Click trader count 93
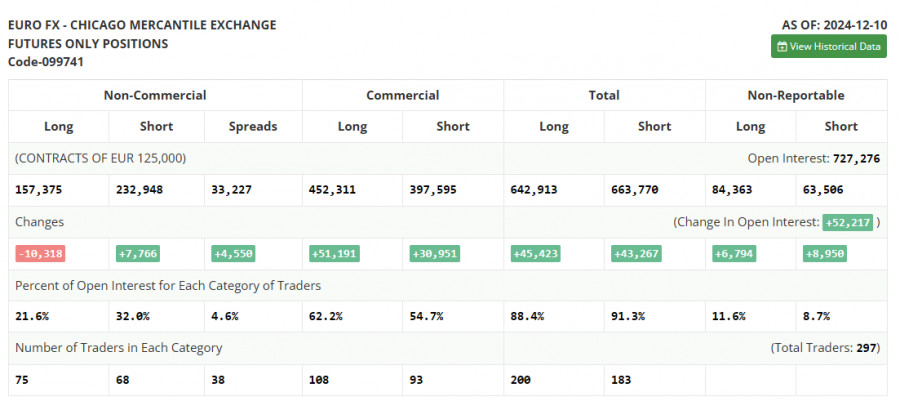This screenshot has height=401, width=900. click(x=416, y=379)
